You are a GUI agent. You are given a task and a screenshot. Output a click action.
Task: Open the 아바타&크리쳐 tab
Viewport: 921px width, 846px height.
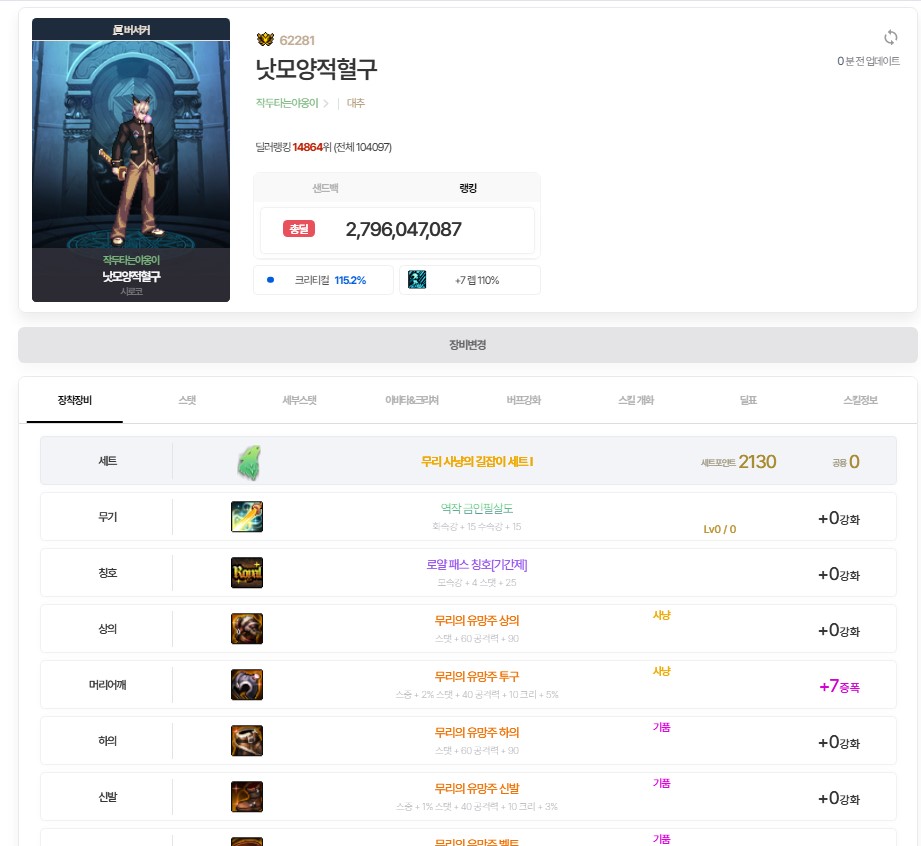point(411,400)
